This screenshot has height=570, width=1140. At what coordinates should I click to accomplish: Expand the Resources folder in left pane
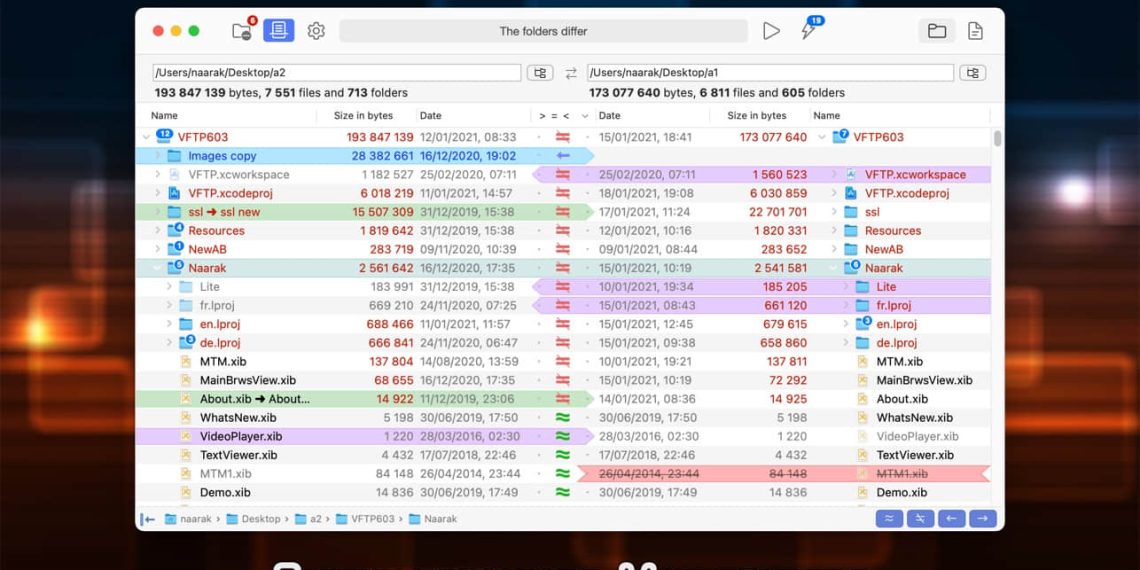(157, 231)
